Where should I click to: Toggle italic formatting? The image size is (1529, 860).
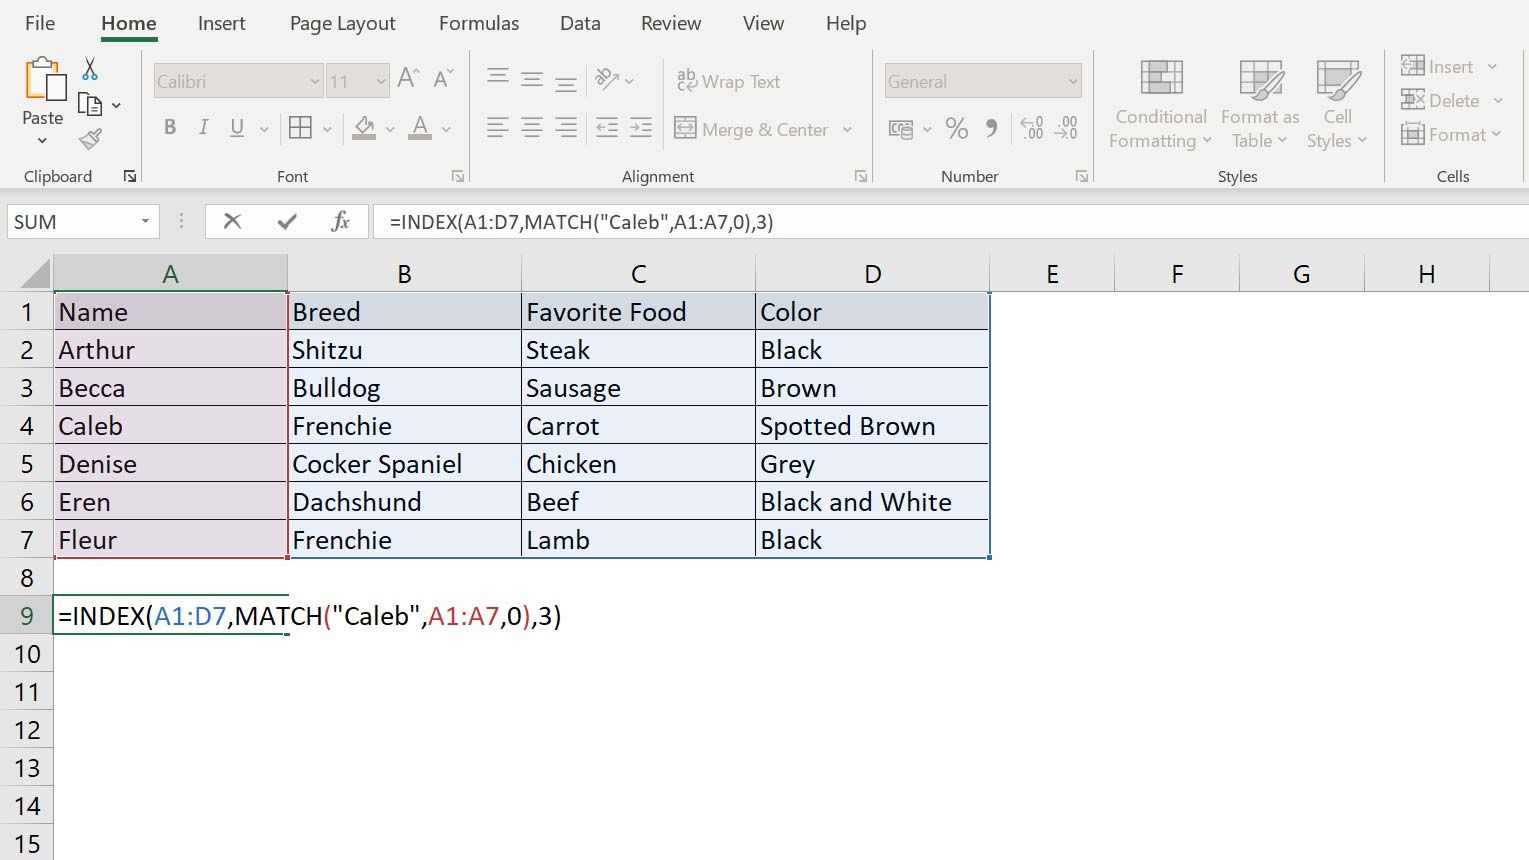coord(203,127)
